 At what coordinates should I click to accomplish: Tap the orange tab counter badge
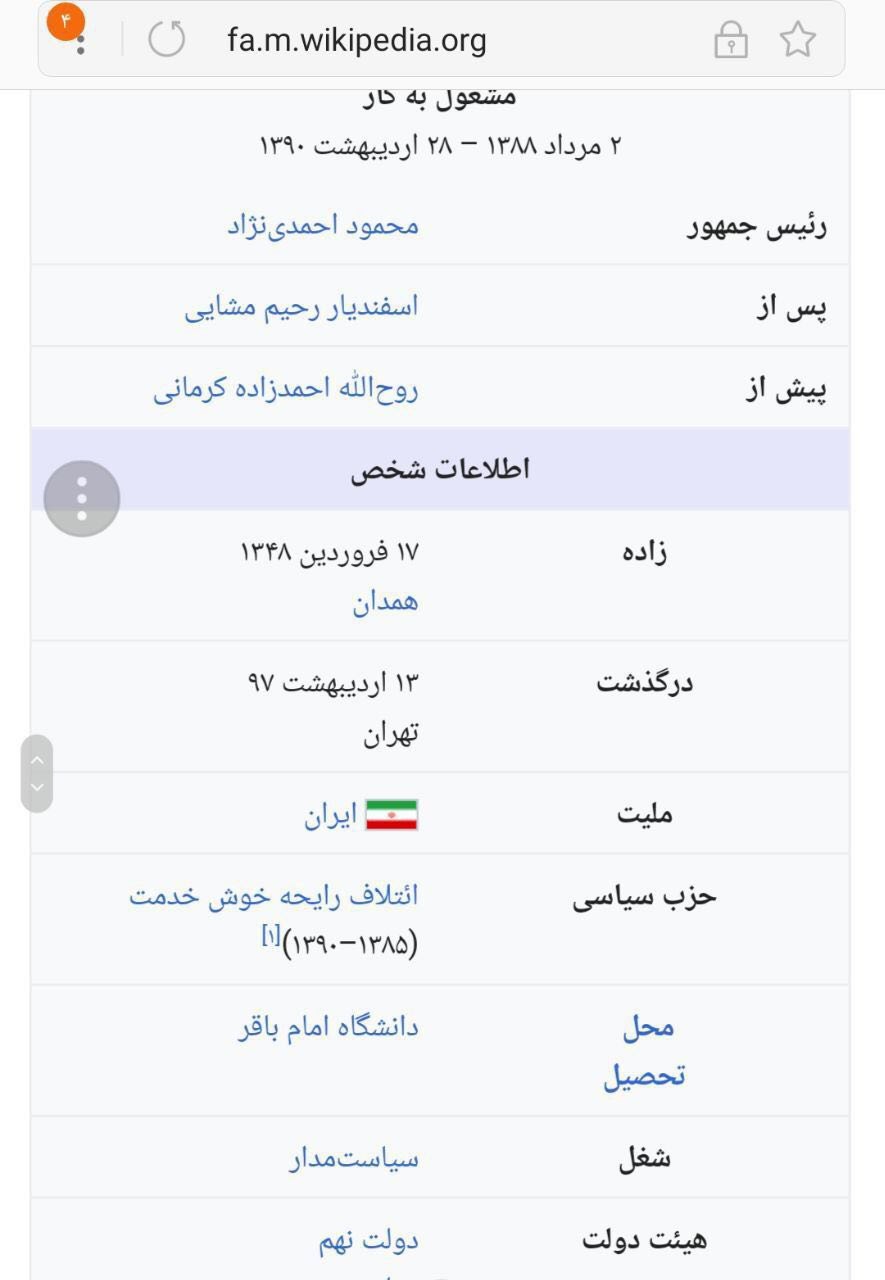(66, 22)
